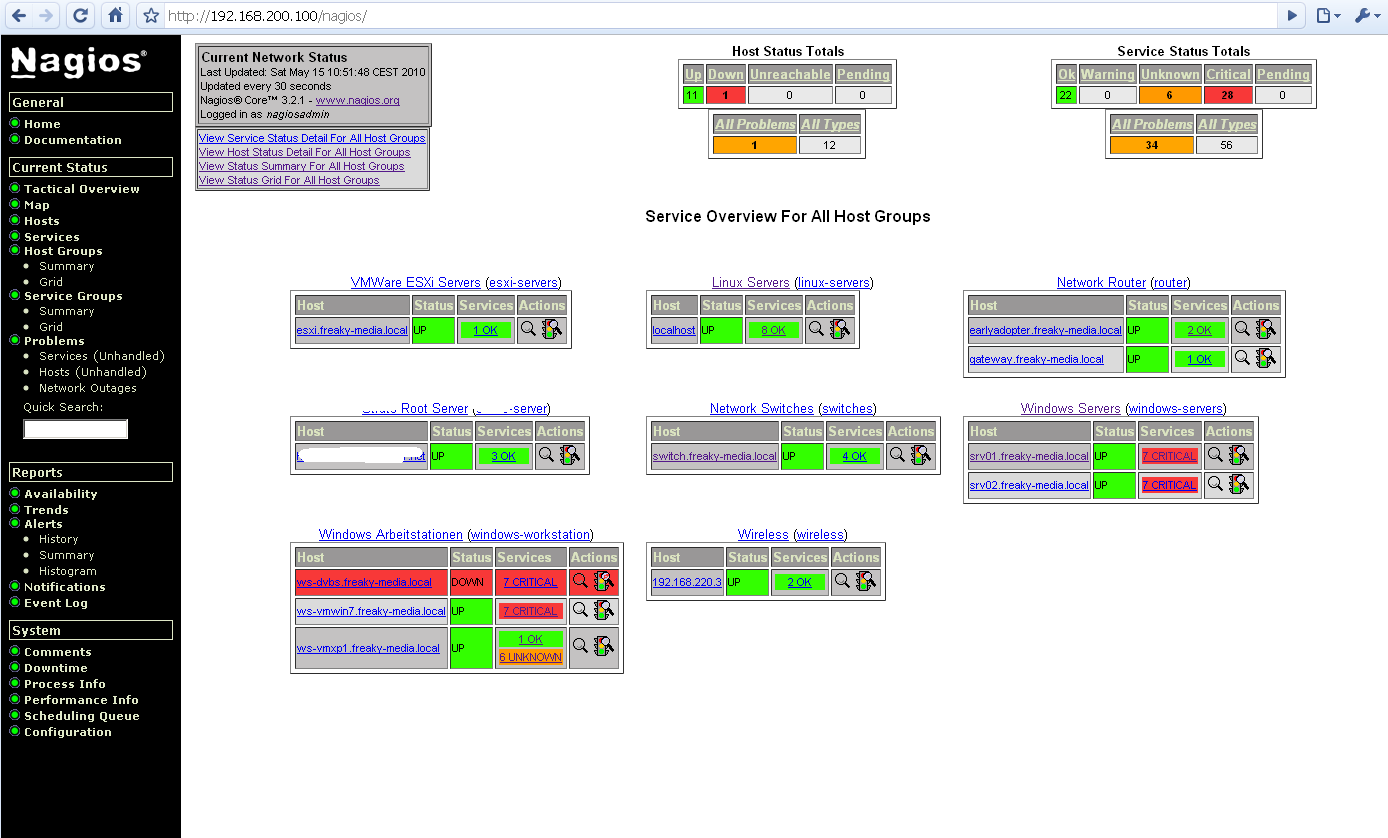Click magnifier icon for esxi.freaky-media.local host
This screenshot has height=838, width=1388.
coord(529,330)
